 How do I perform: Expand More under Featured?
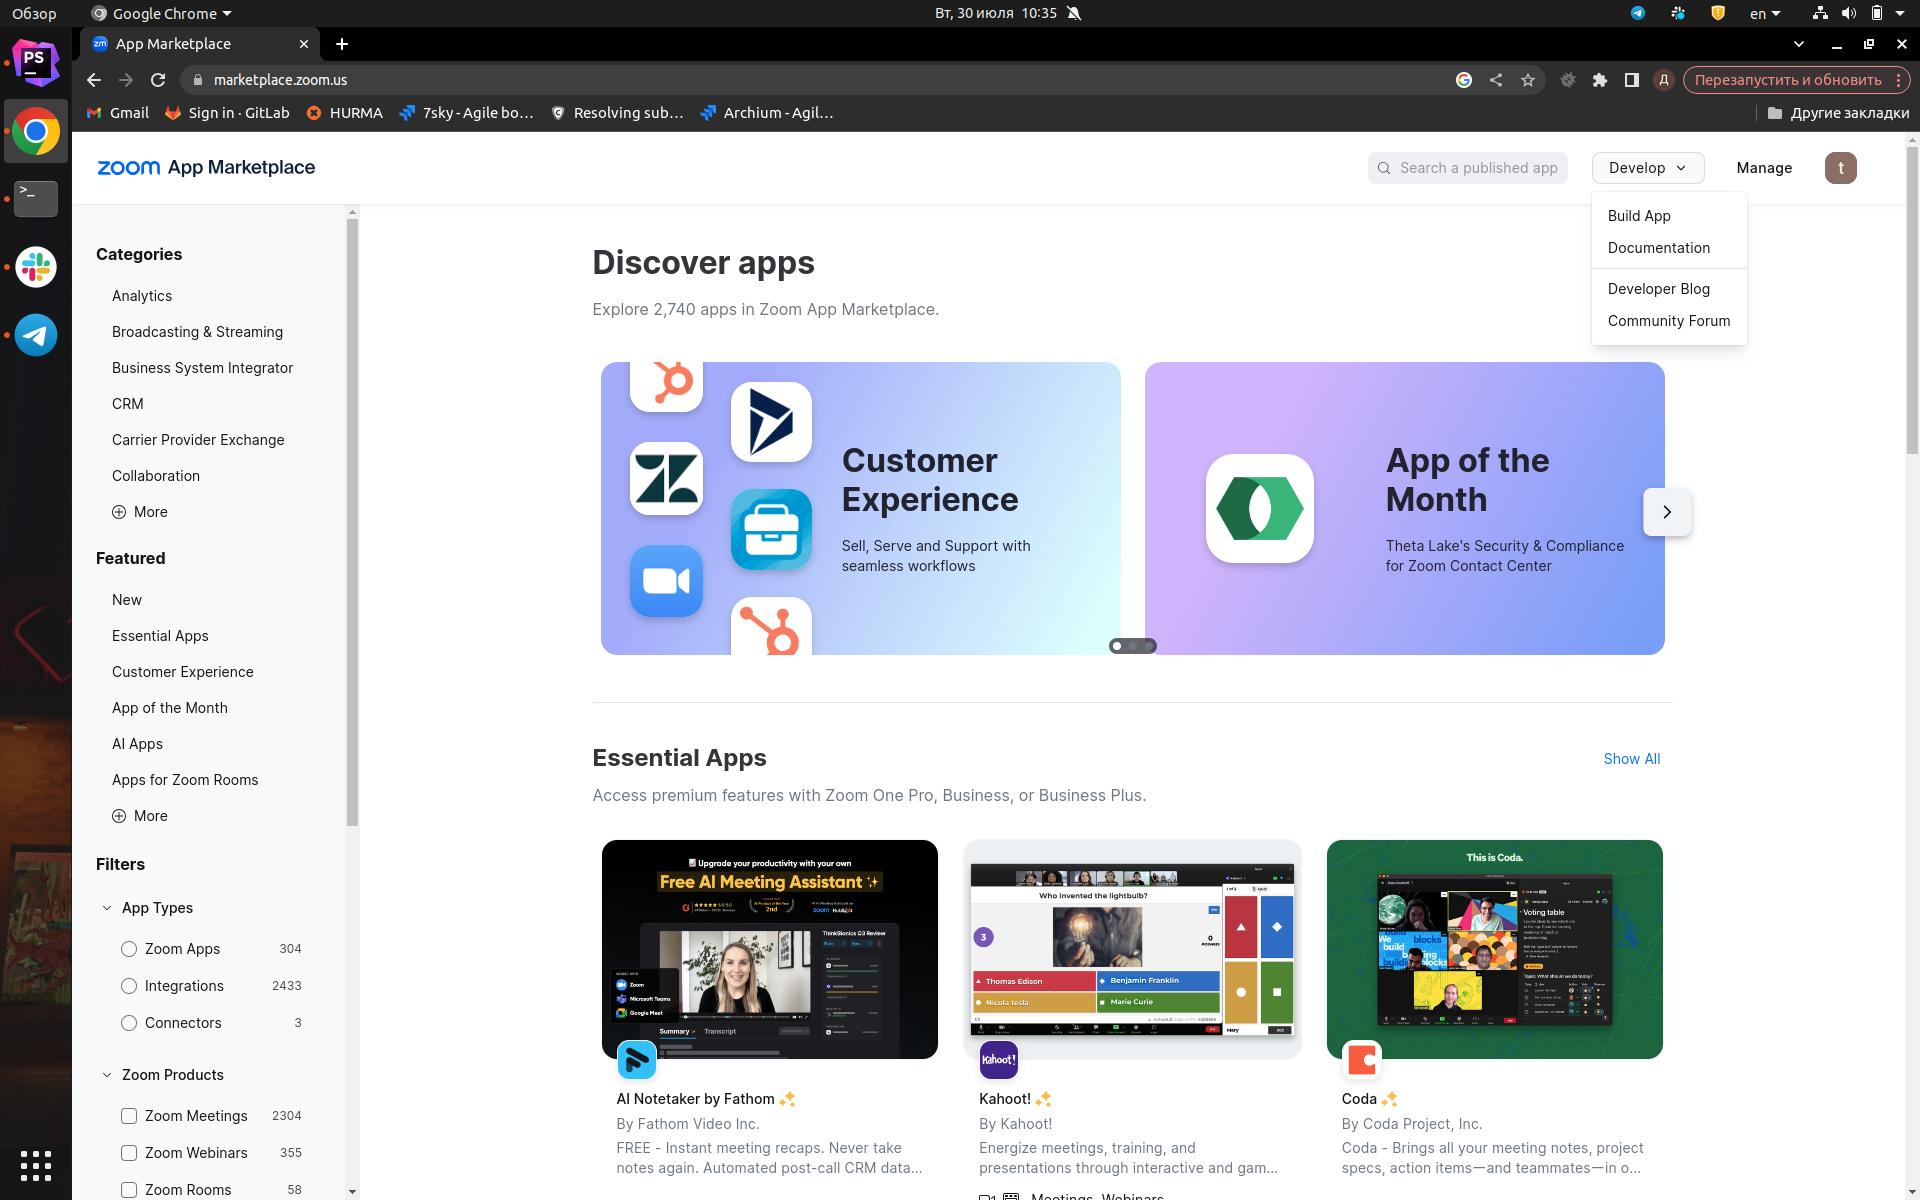click(x=140, y=816)
